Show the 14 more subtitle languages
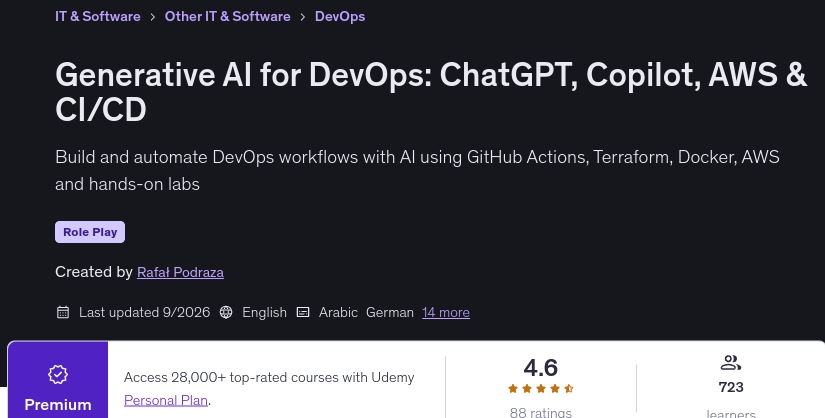This screenshot has width=825, height=418. (x=446, y=312)
